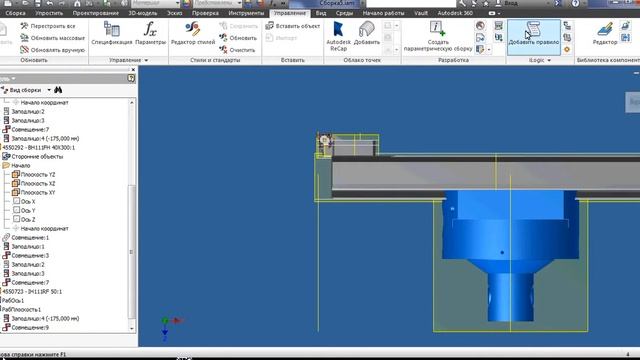The width and height of the screenshot is (640, 360).
Task: Switch to the 3D-модель tab
Action: (x=143, y=13)
